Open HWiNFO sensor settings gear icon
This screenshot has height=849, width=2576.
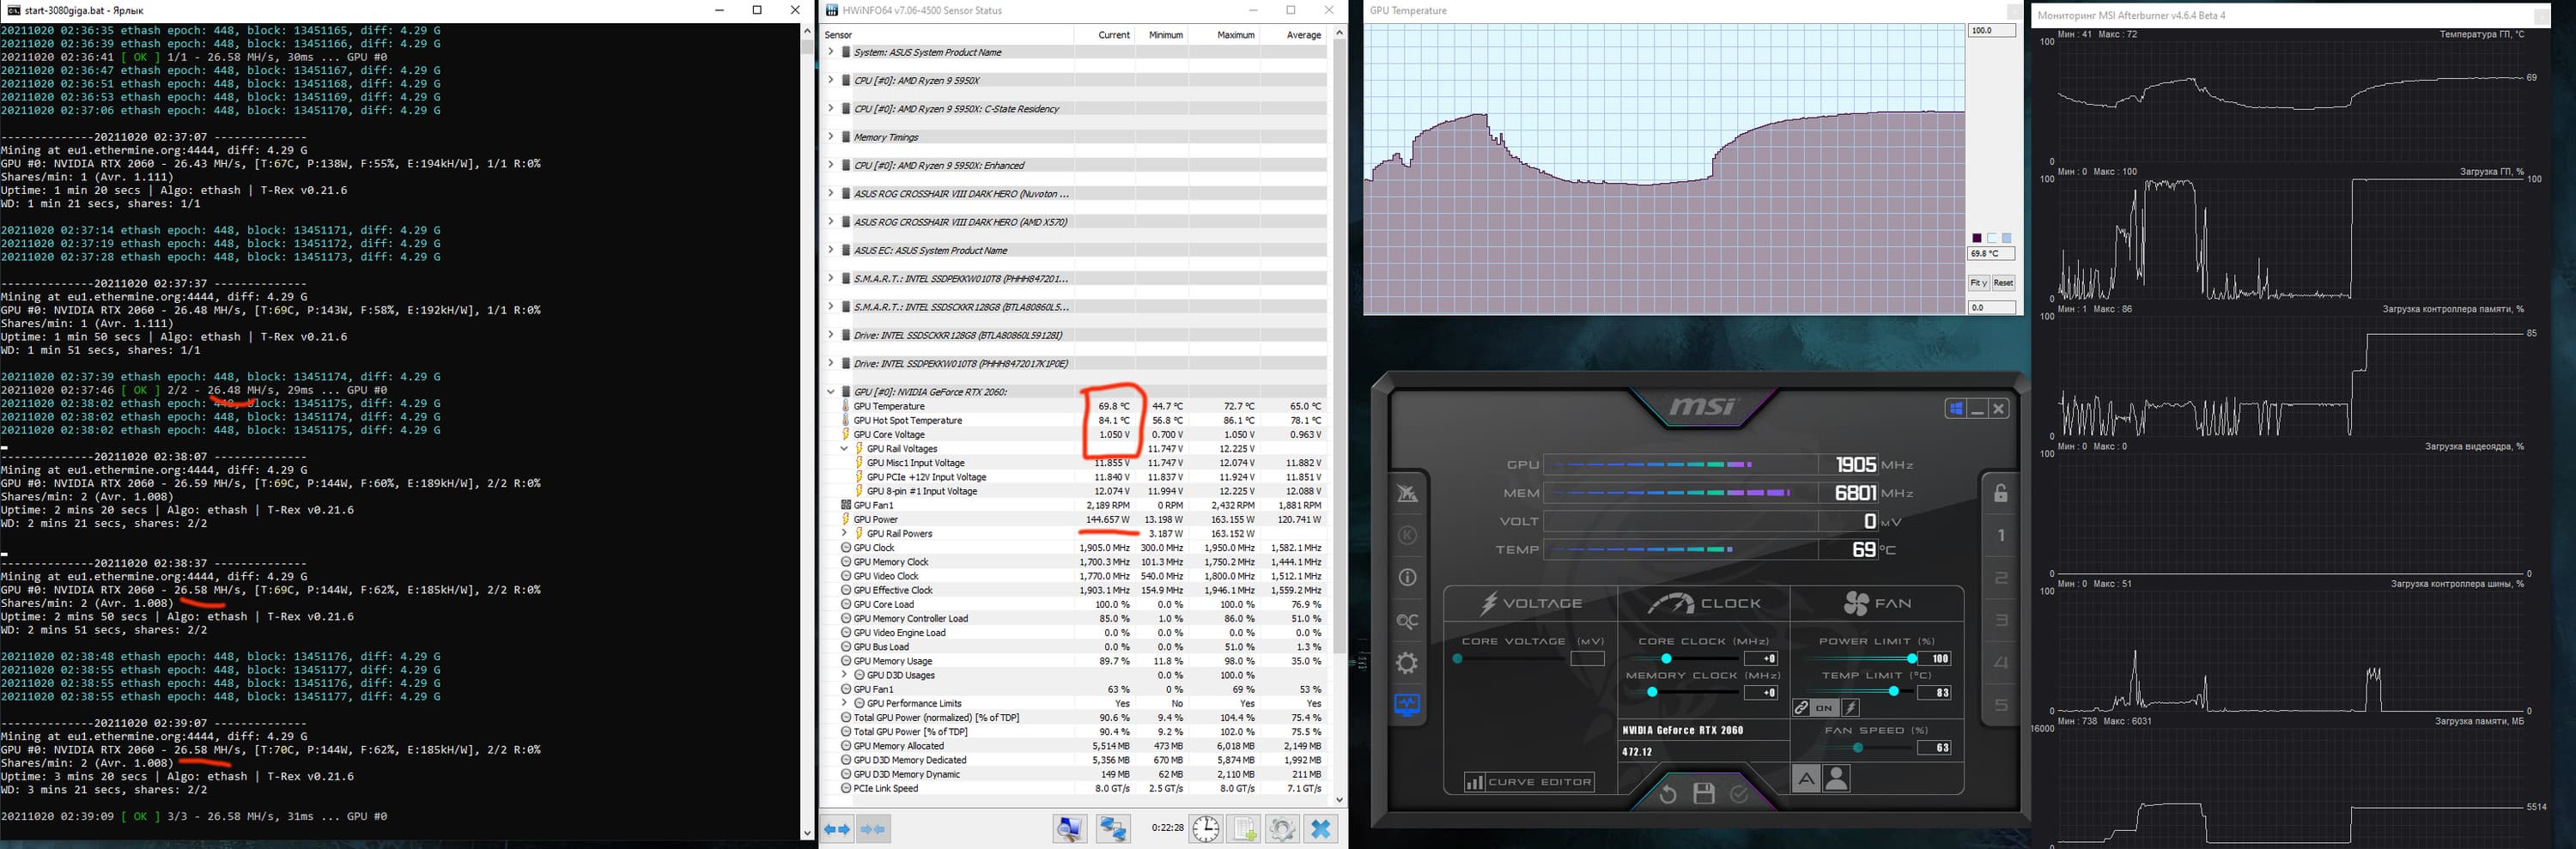coord(1282,829)
